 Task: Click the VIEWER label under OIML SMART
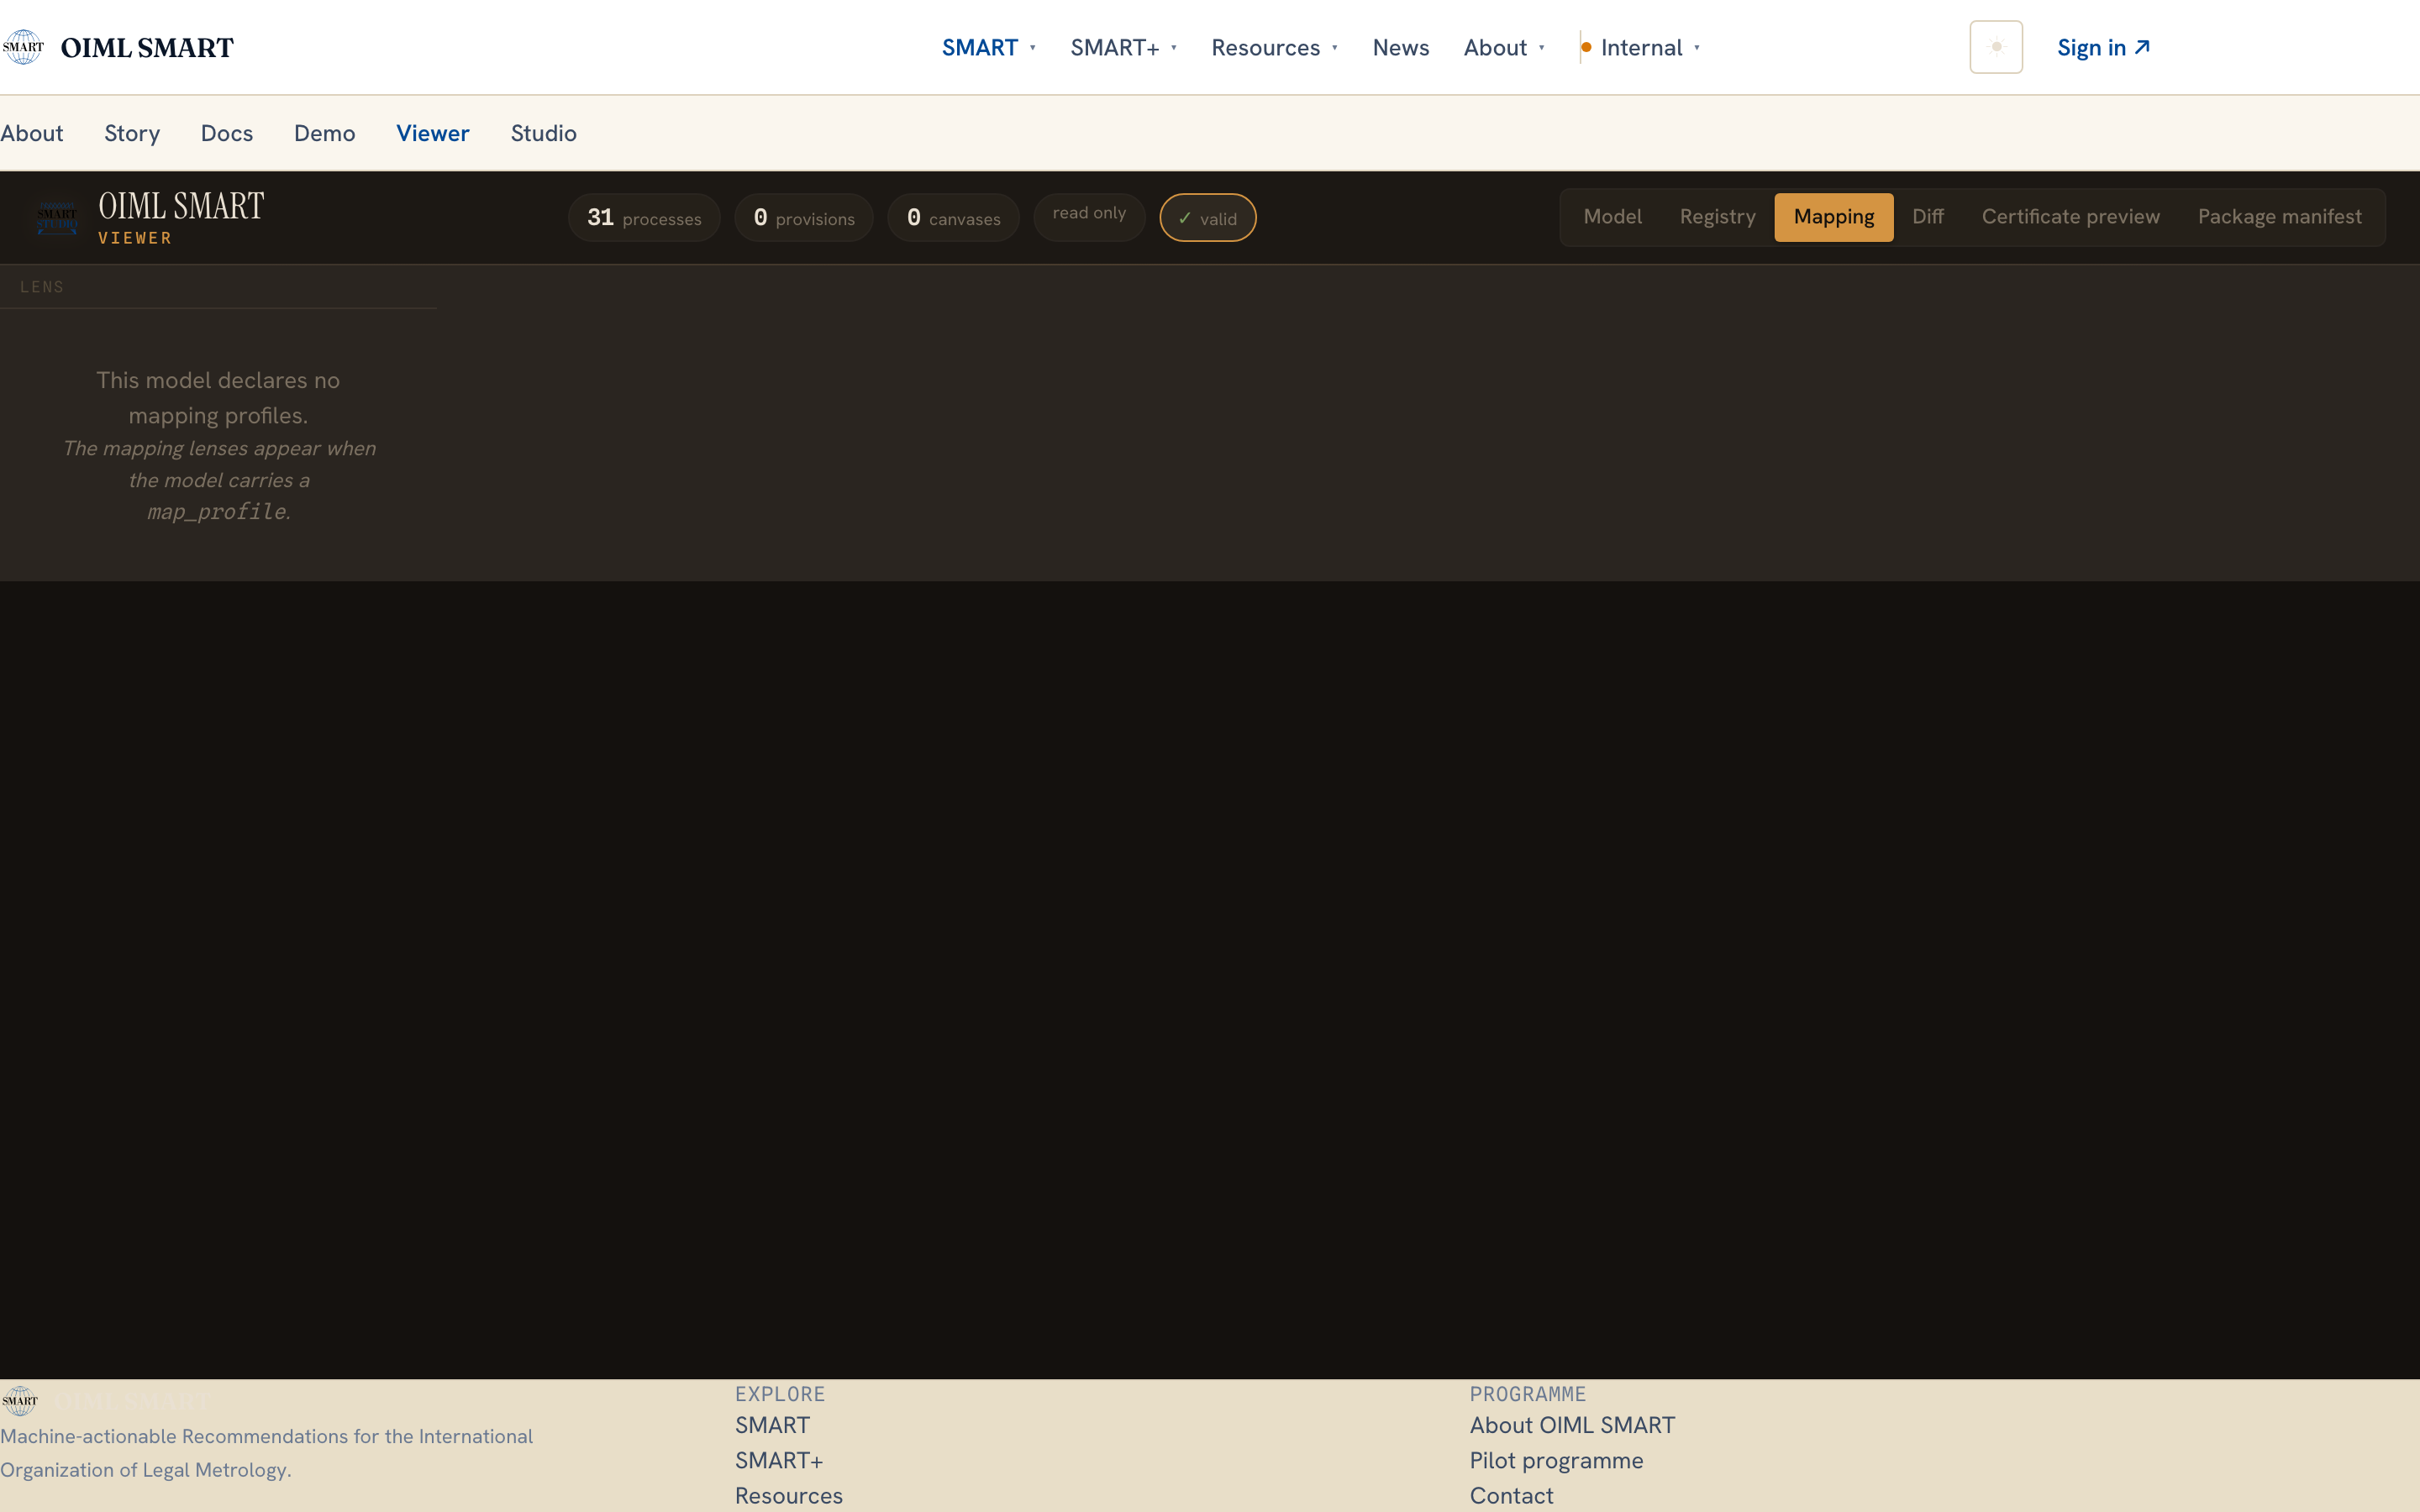(x=135, y=238)
